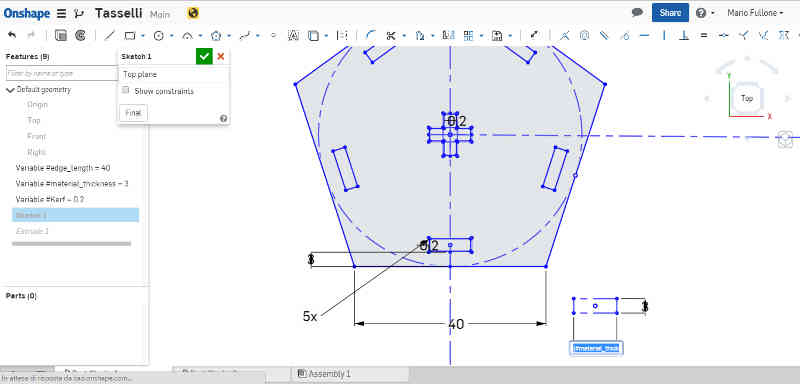Apply the Coincident constraint
Image resolution: width=800 pixels, height=384 pixels.
[x=564, y=36]
